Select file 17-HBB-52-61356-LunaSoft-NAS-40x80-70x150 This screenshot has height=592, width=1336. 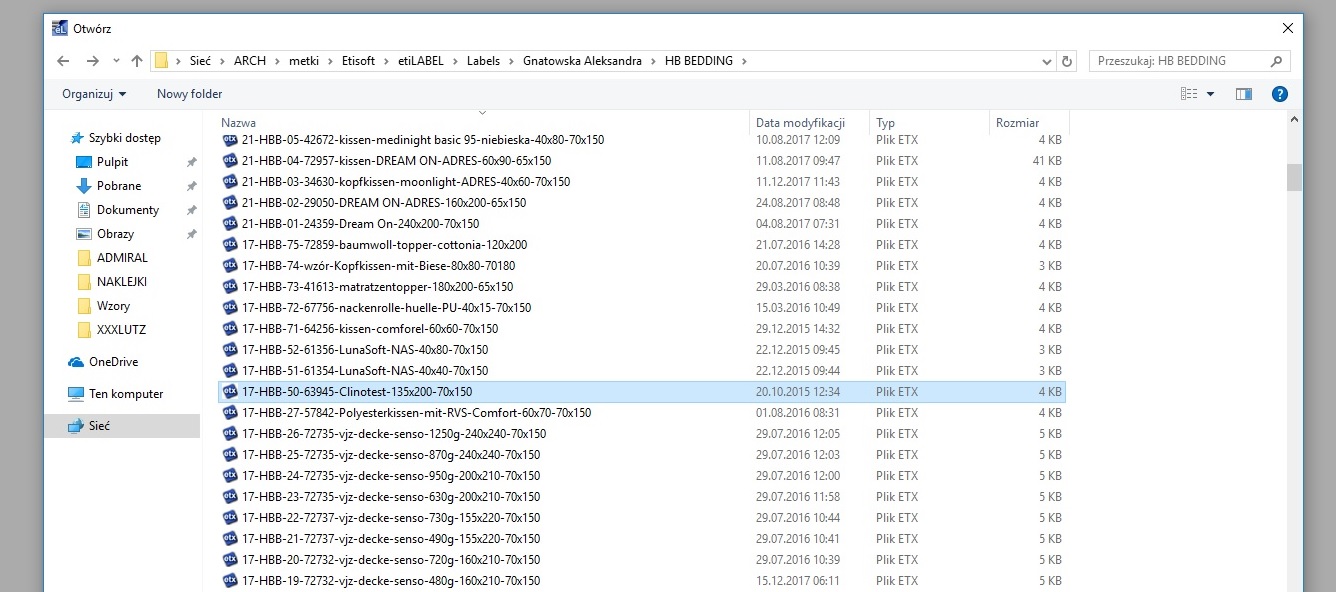pyautogui.click(x=642, y=350)
